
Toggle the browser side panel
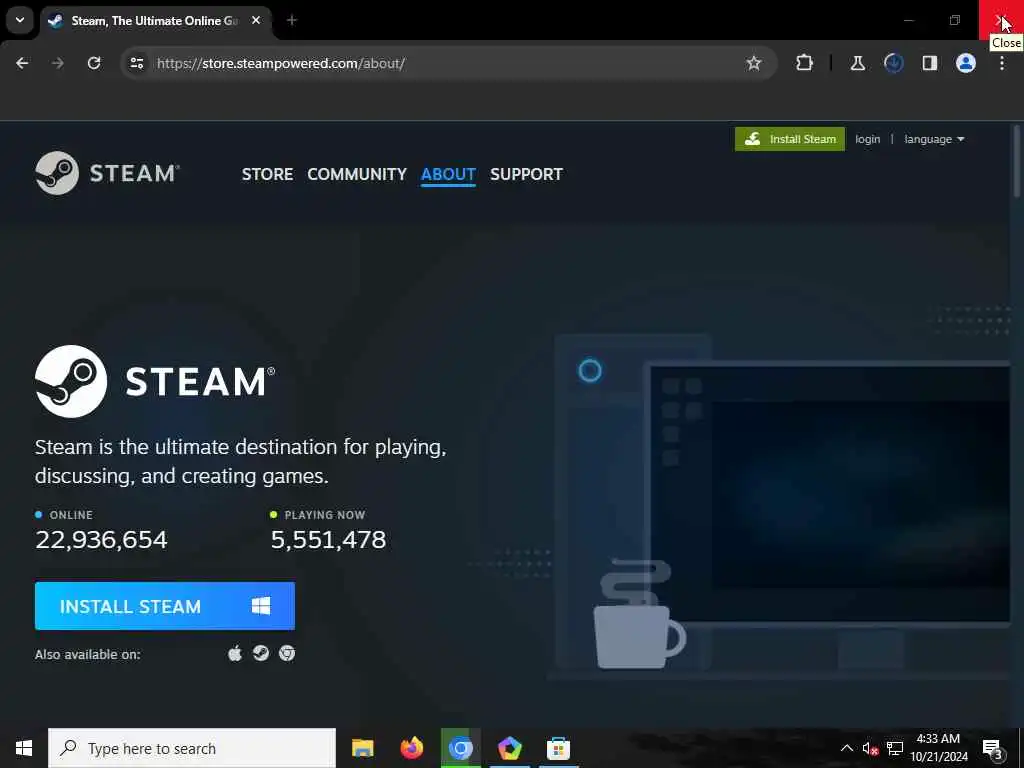[929, 63]
